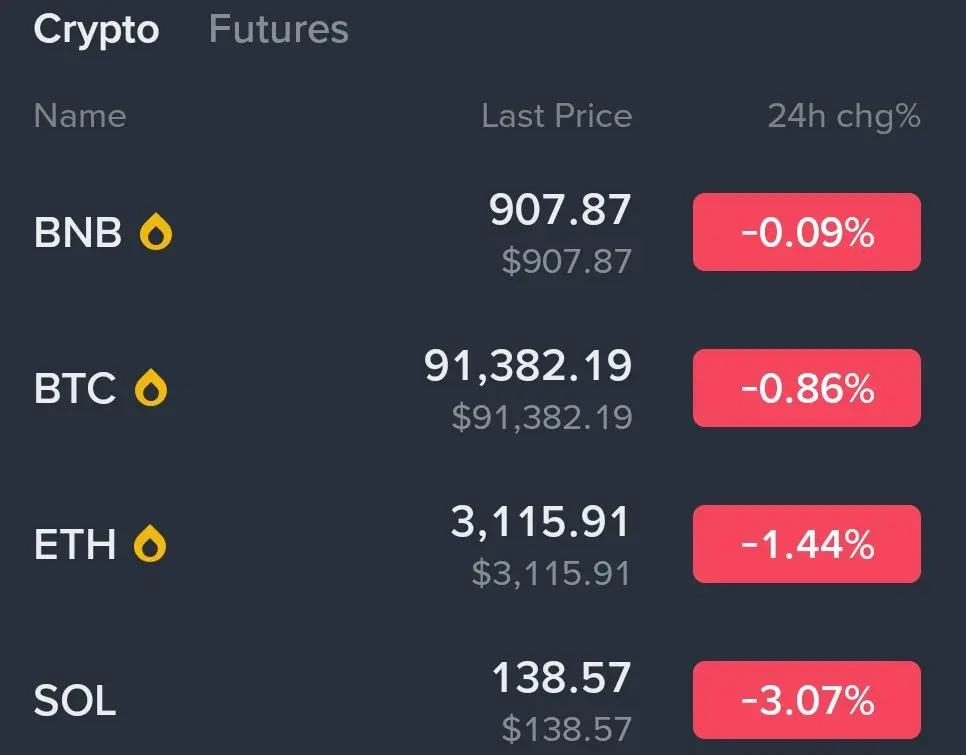
Task: Open the BTC trading pair name
Action: pos(75,388)
